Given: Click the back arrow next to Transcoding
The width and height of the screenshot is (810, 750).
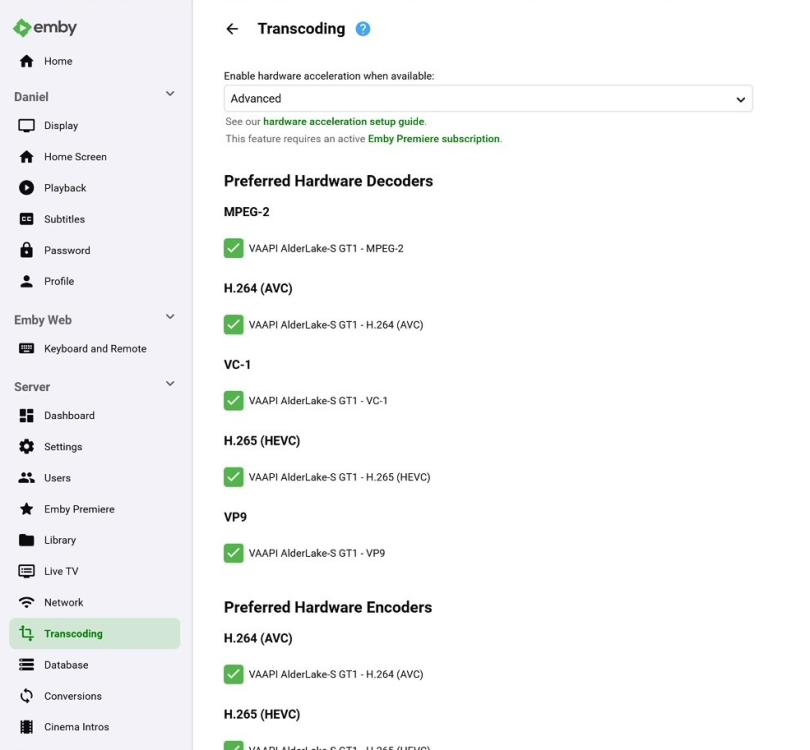Looking at the screenshot, I should [x=232, y=29].
